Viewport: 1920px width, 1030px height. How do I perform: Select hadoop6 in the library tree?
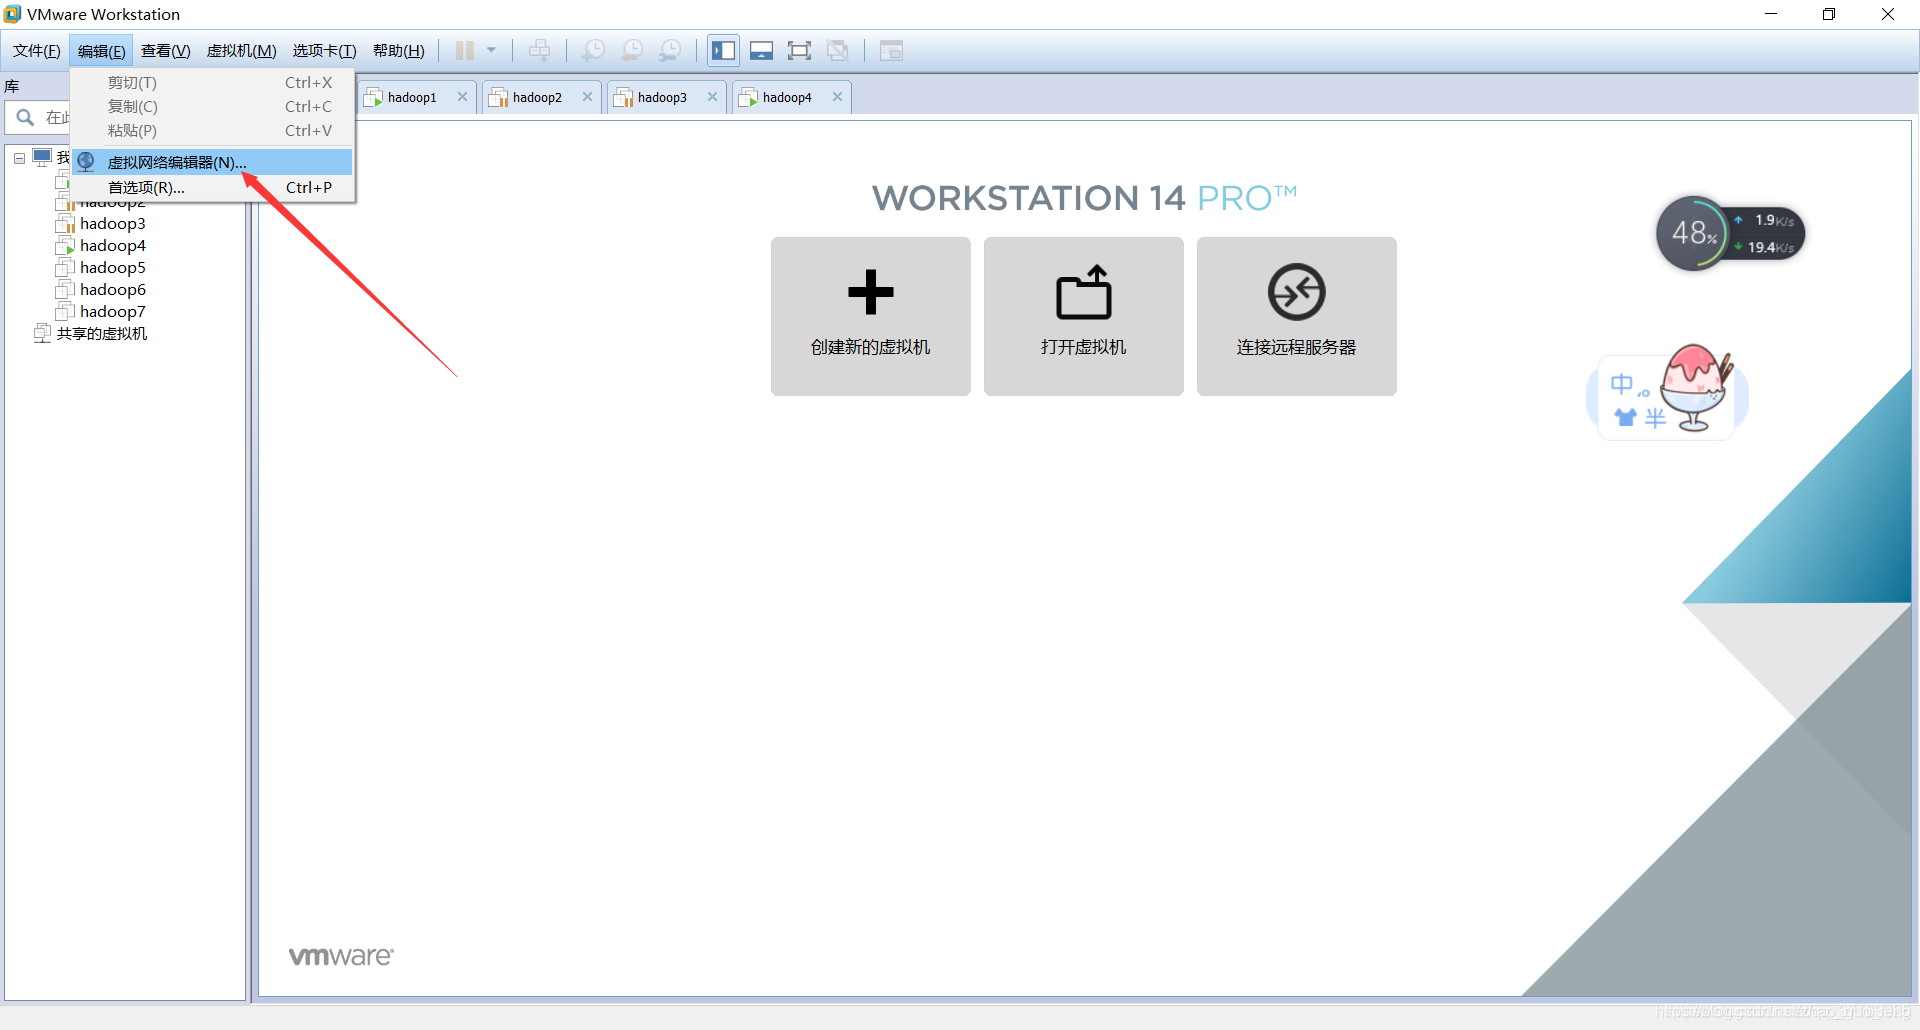tap(113, 290)
